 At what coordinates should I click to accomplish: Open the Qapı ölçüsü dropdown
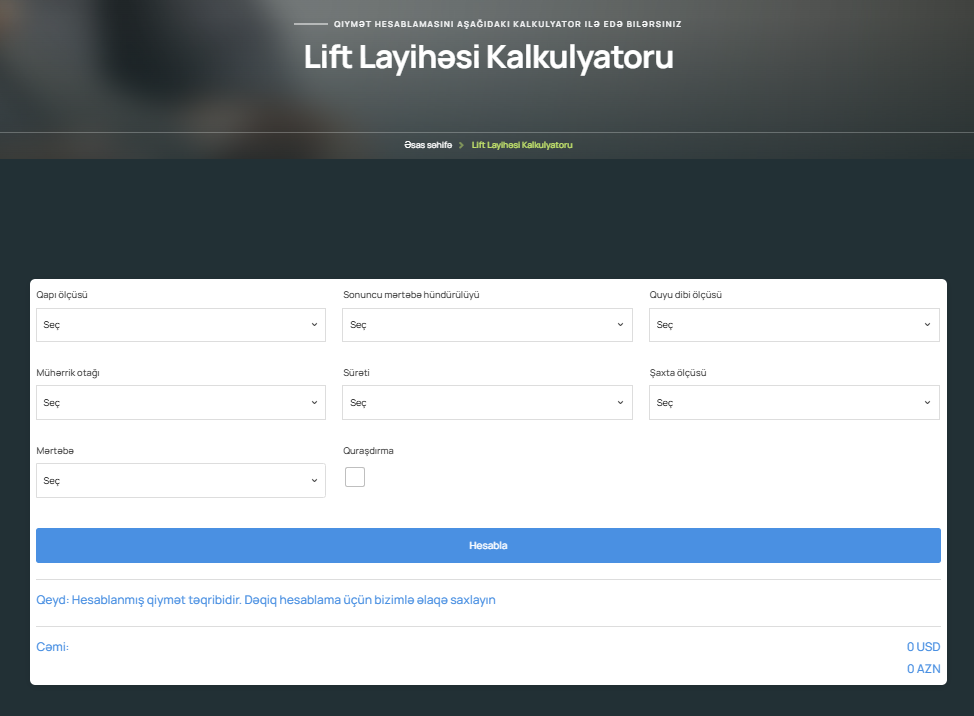click(180, 324)
